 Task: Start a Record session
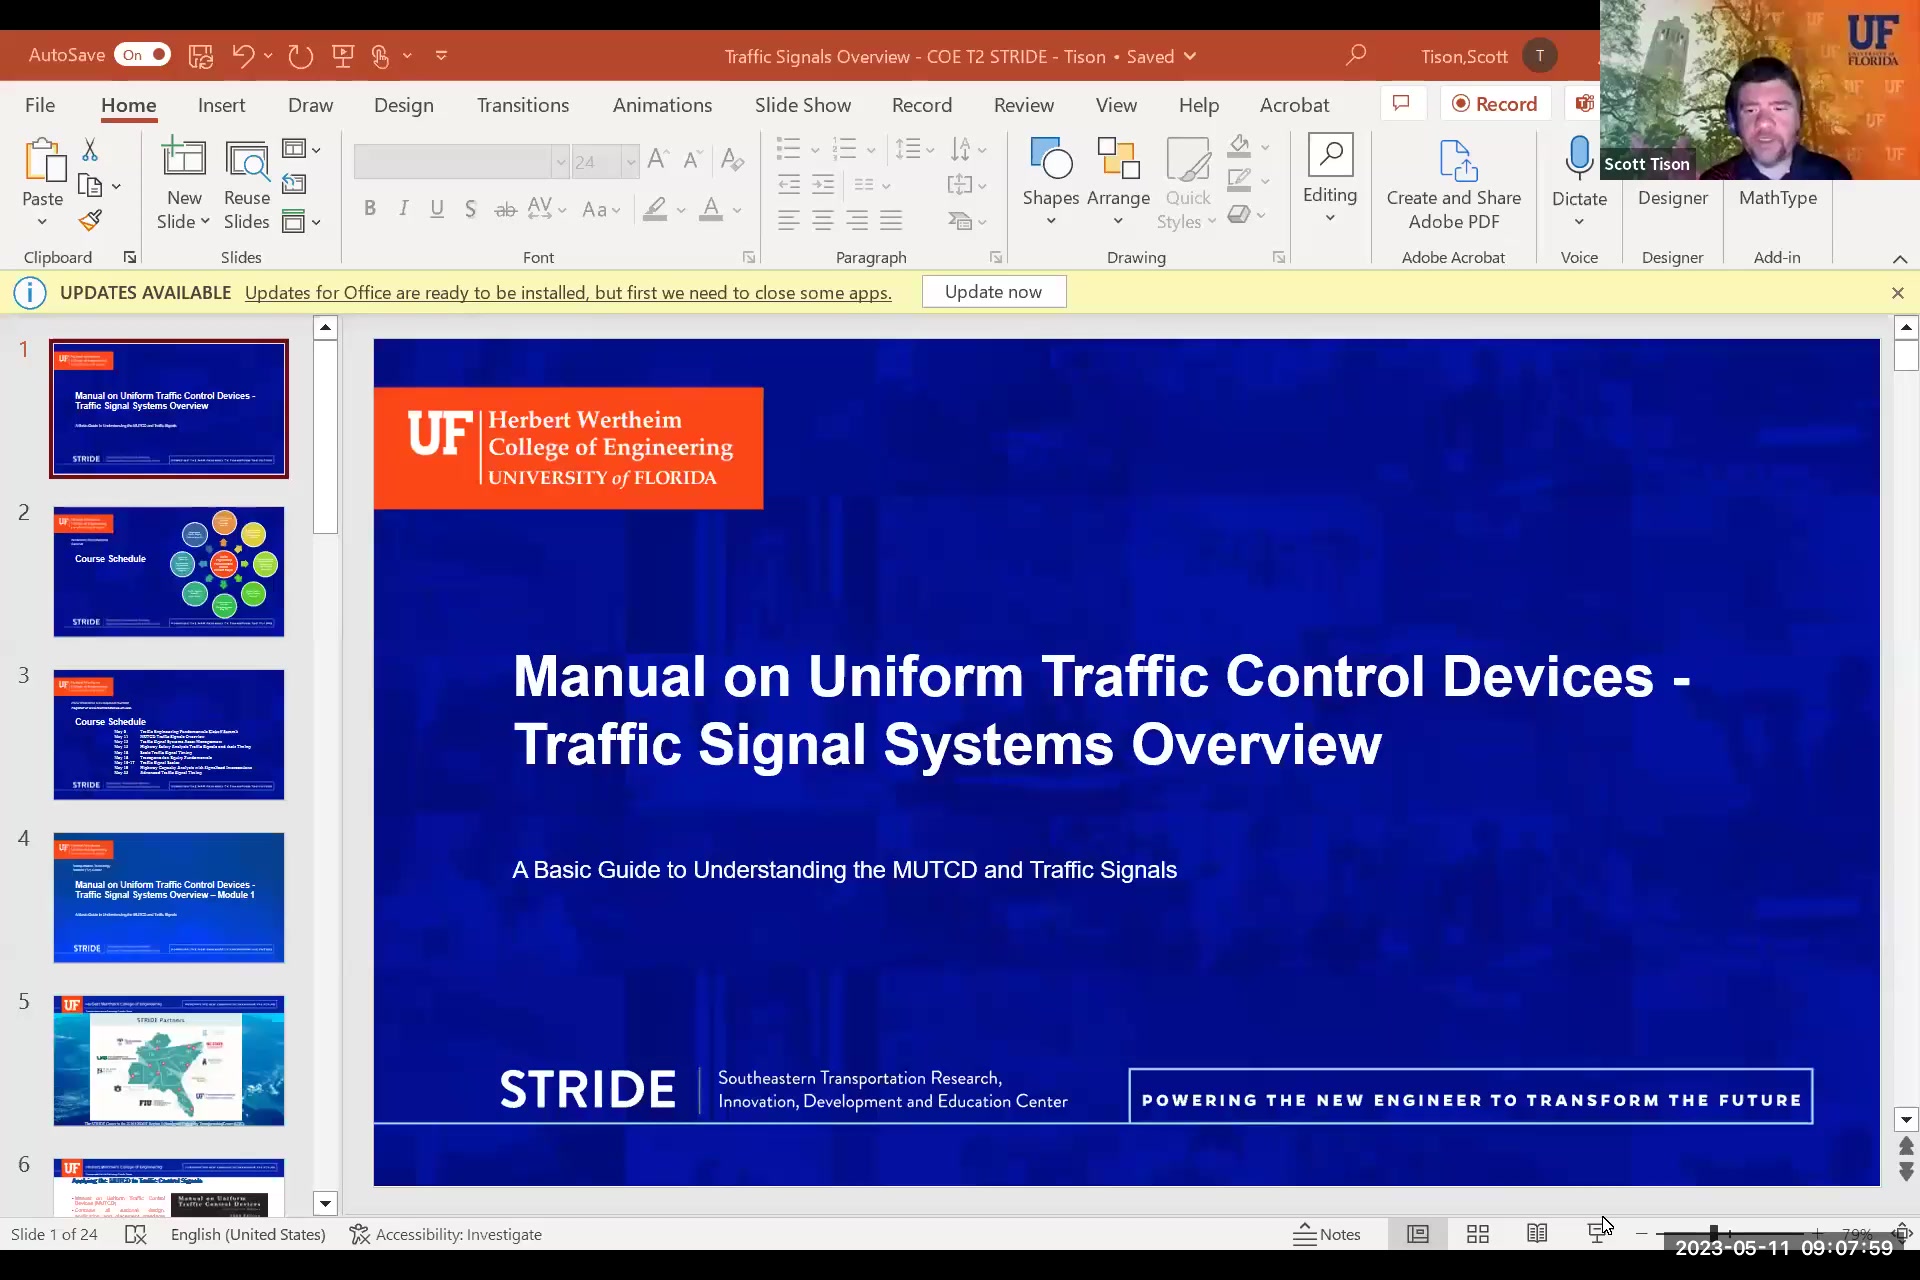coord(1495,103)
